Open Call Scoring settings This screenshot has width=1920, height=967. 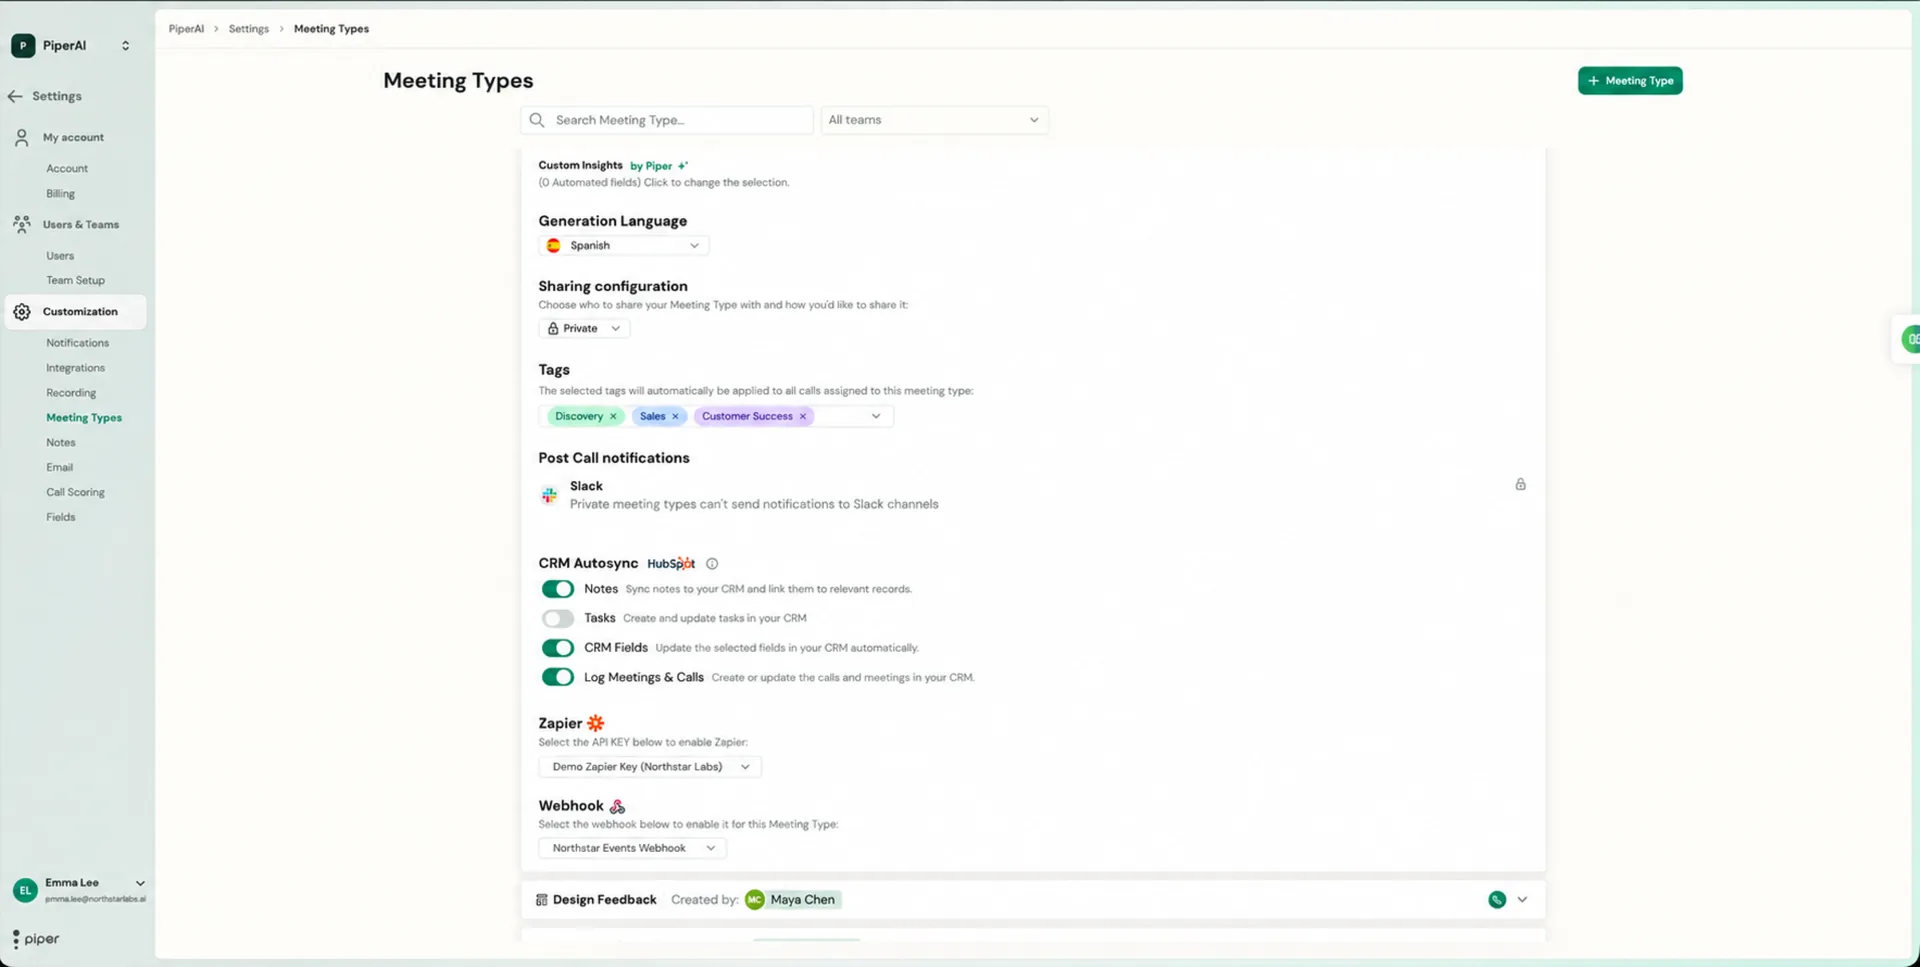[75, 492]
